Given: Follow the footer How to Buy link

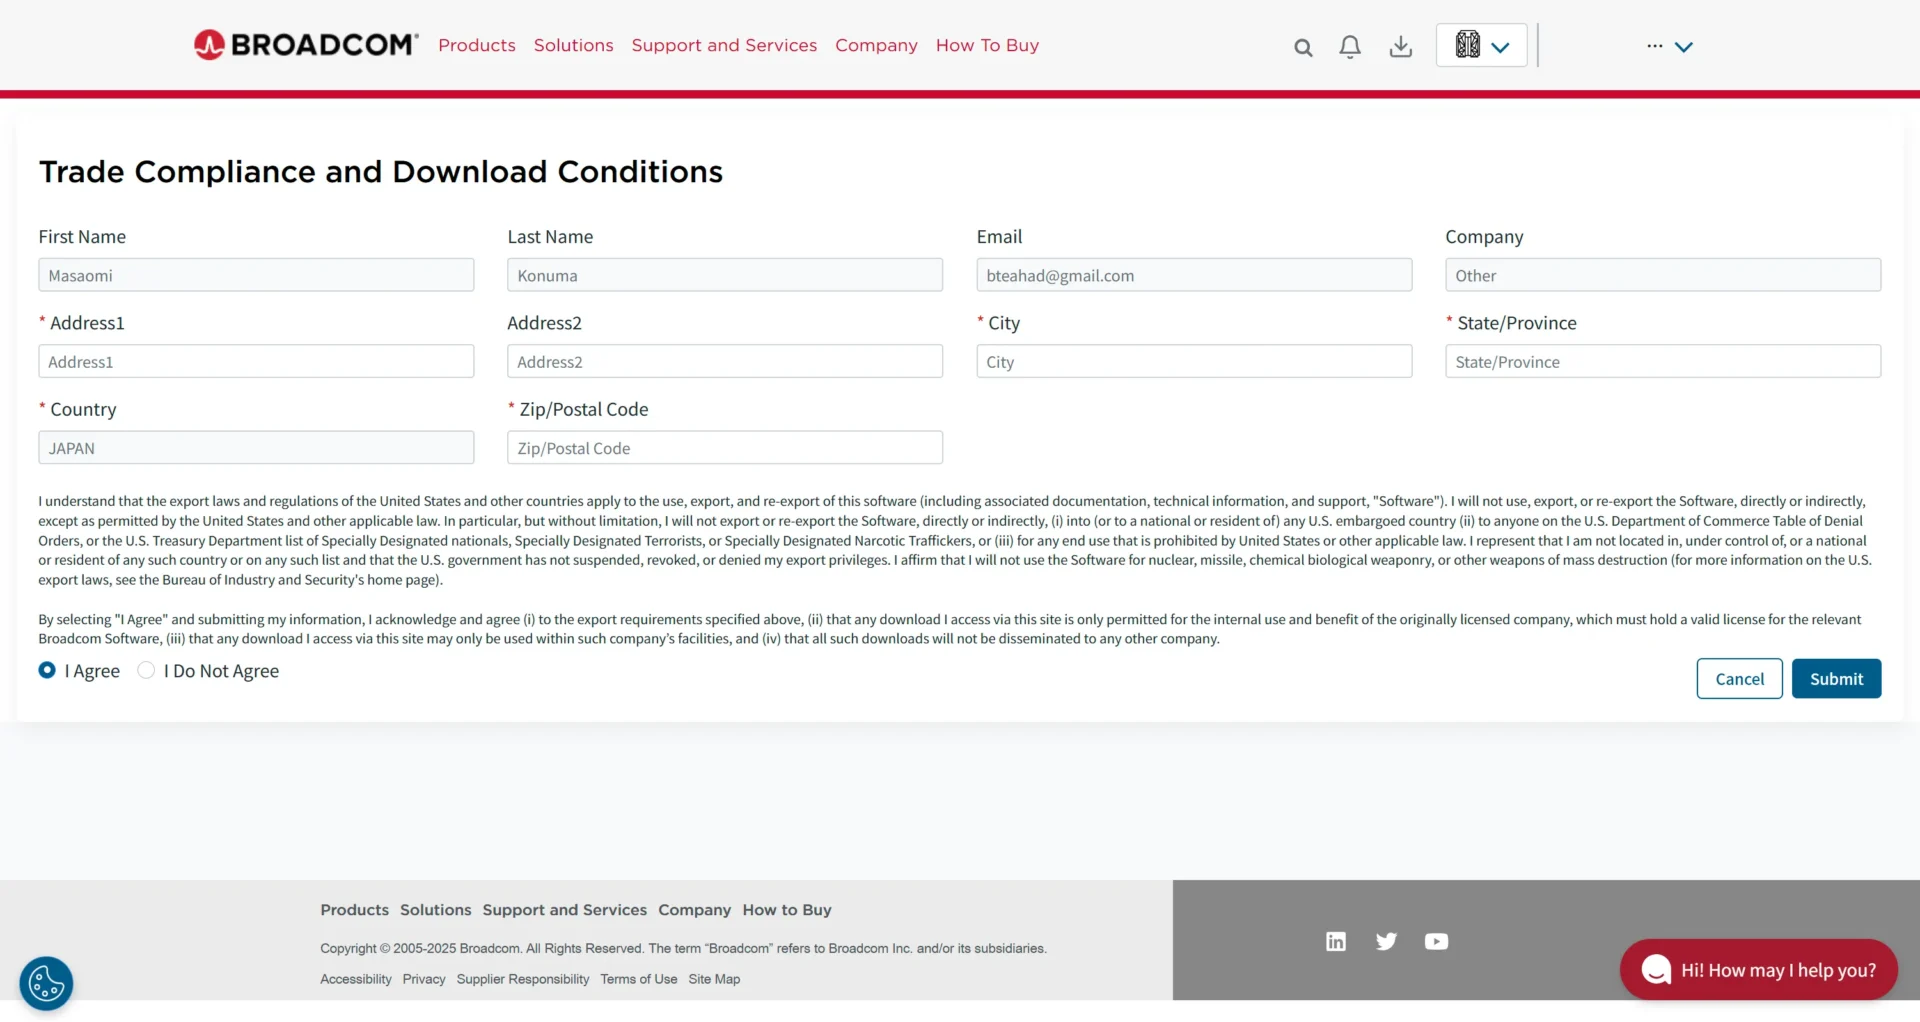Looking at the screenshot, I should (x=787, y=910).
